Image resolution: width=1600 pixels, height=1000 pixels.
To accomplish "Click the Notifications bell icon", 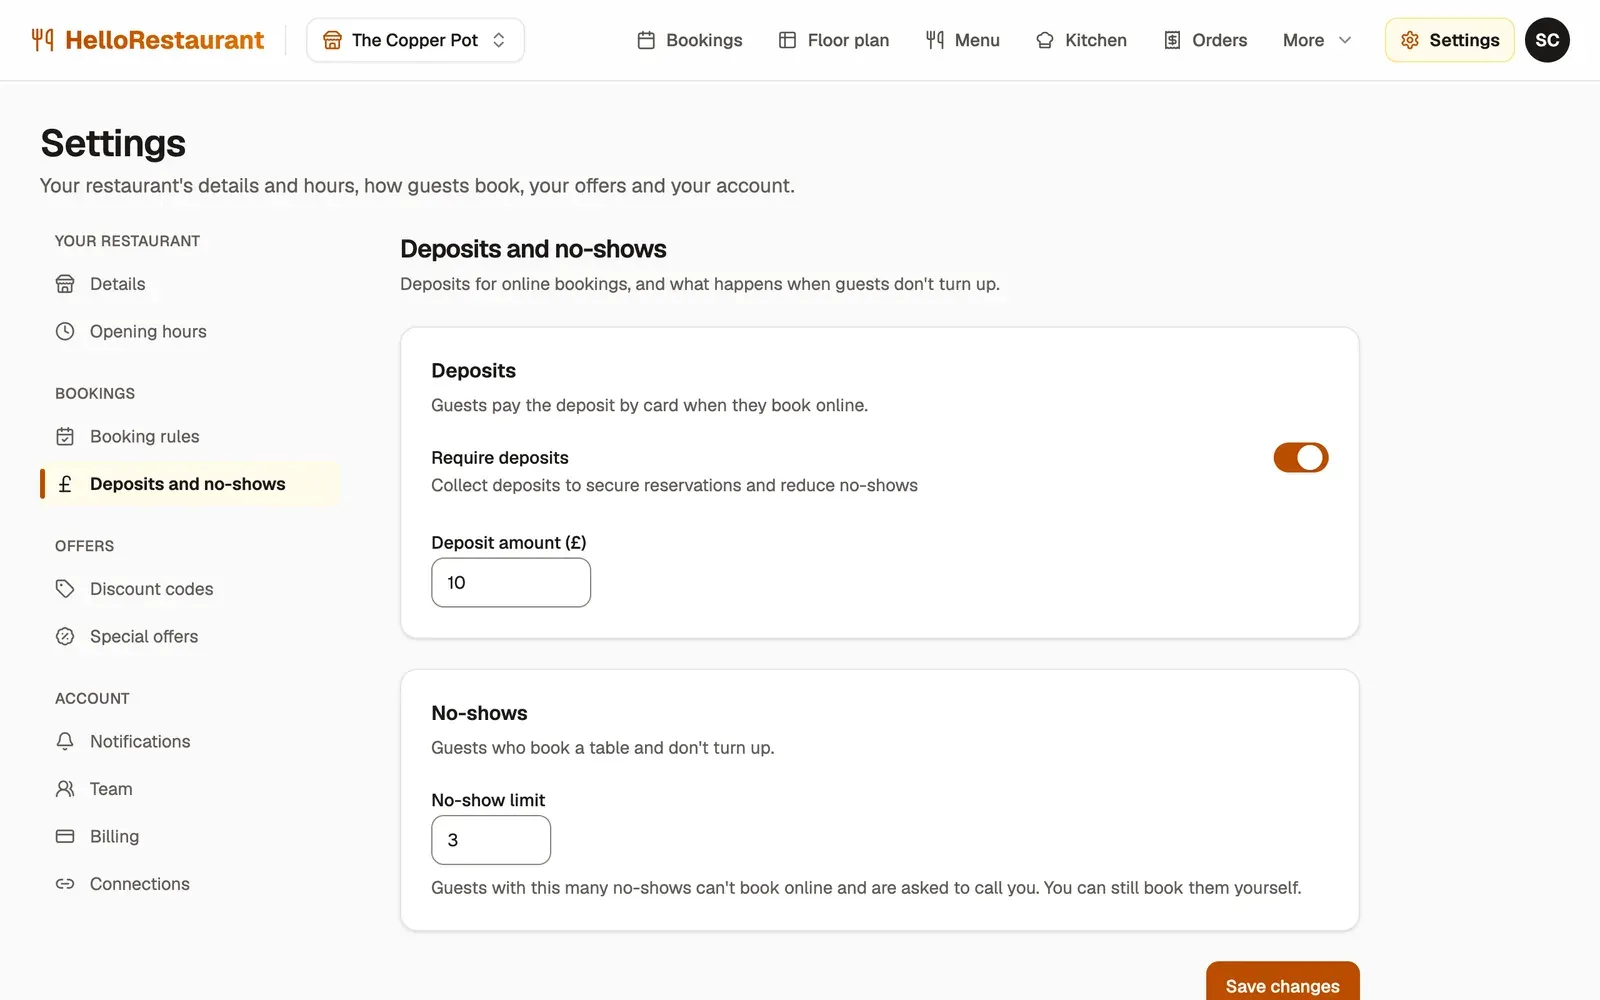I will pos(65,741).
